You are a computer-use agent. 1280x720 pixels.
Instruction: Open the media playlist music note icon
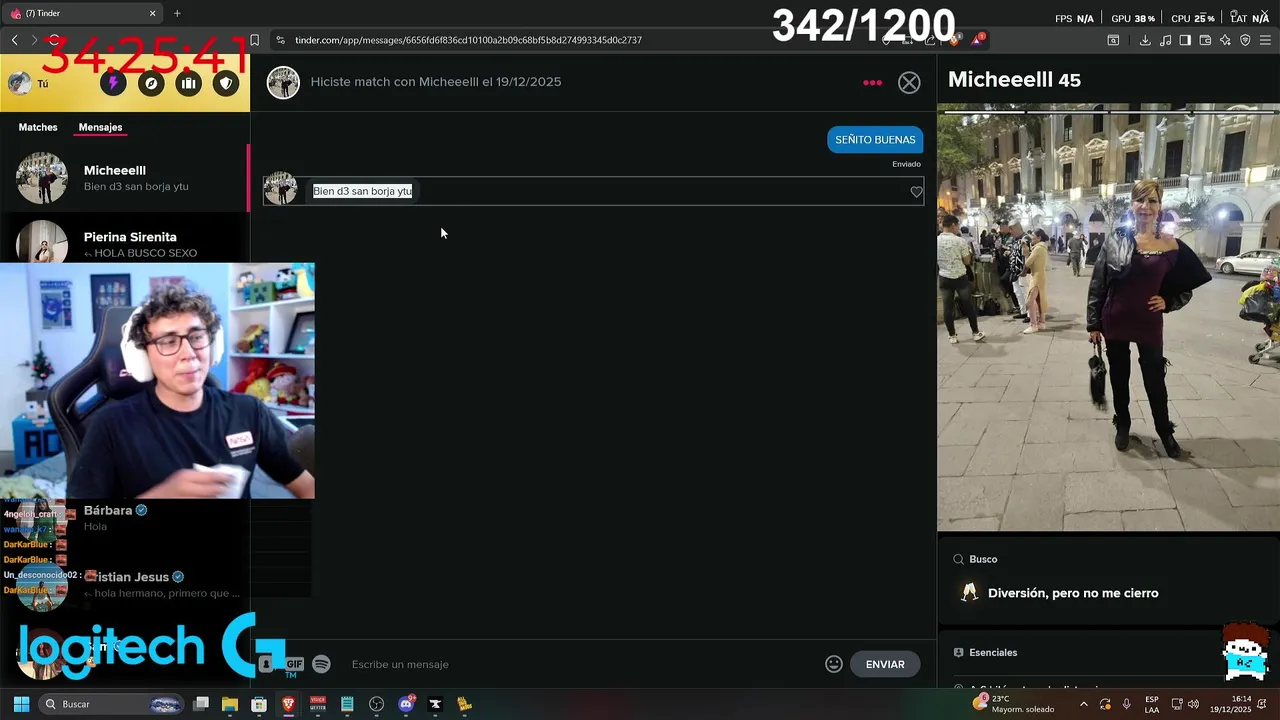pyautogui.click(x=1165, y=40)
